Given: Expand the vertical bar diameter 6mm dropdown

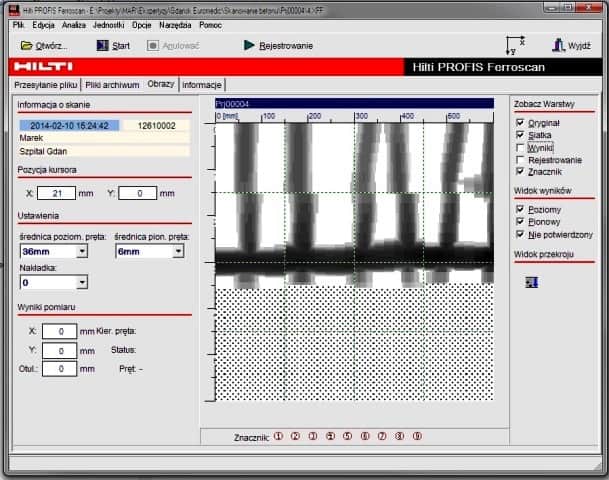Looking at the screenshot, I should (x=178, y=251).
